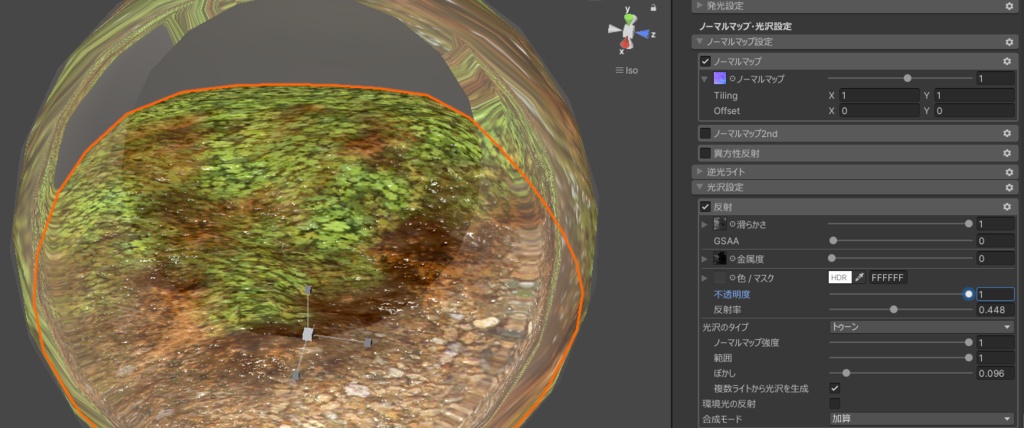The height and width of the screenshot is (428, 1024).
Task: Open gear menu on ノーマルマップ checkbox row
Action: [1006, 61]
